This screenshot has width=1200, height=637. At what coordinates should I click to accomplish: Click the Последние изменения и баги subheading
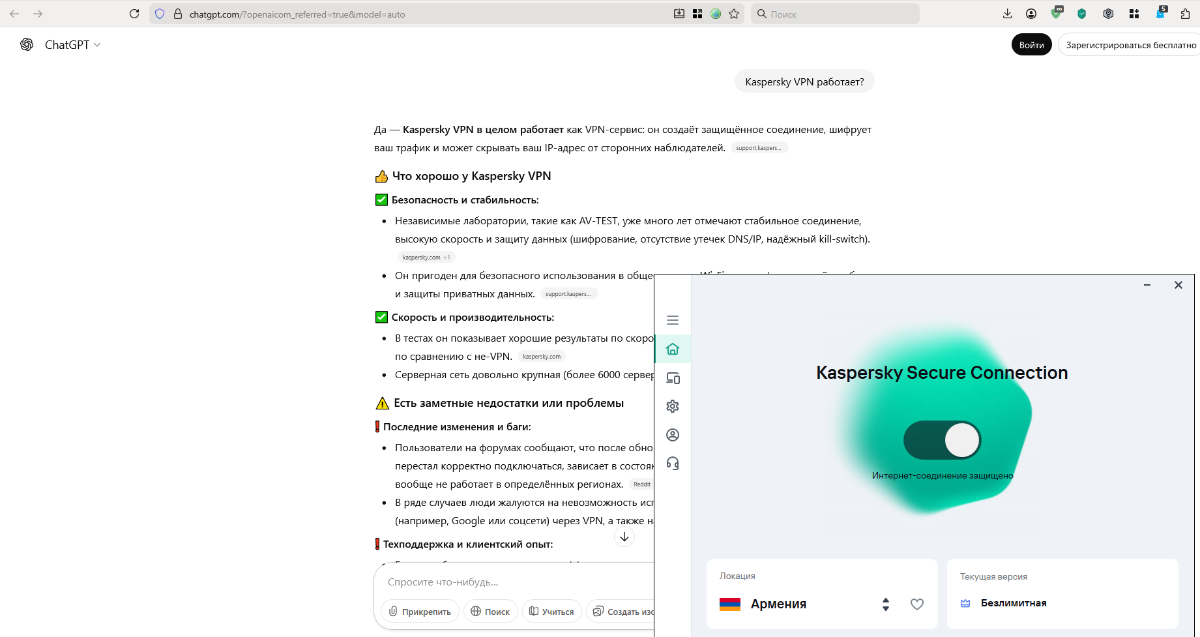coord(457,426)
